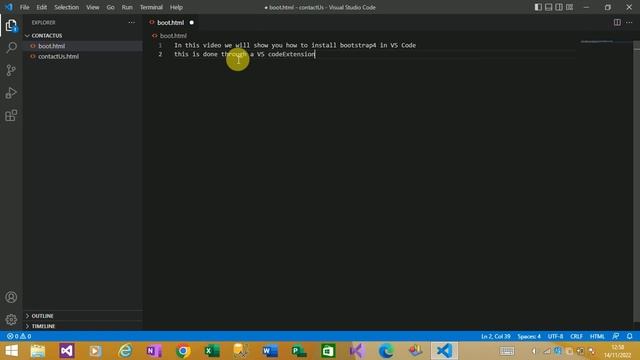Open the Customize Layout control

569,7
